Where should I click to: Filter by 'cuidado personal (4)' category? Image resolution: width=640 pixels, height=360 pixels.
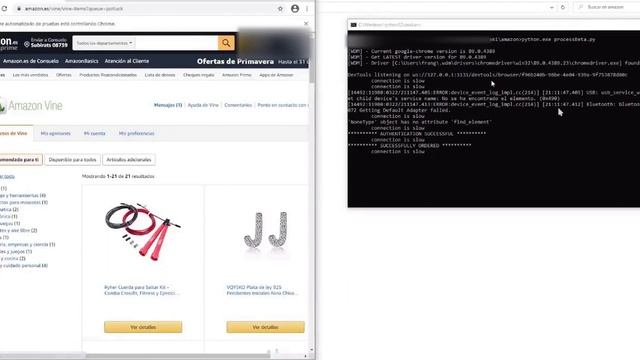point(24,266)
